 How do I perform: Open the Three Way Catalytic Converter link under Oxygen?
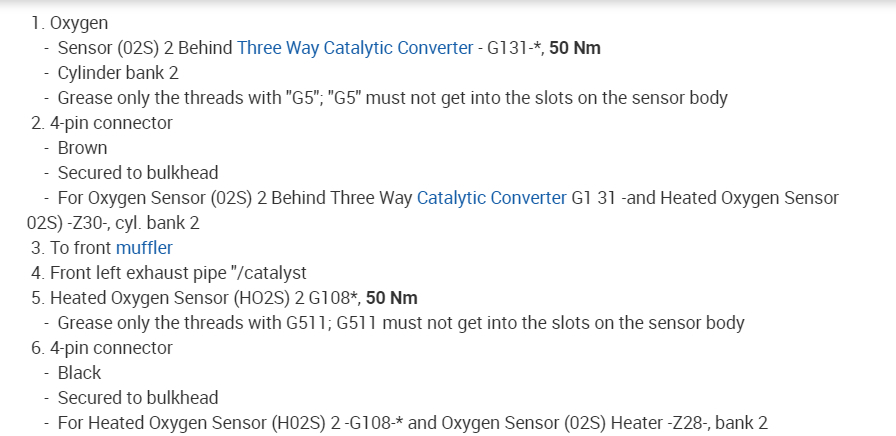point(355,48)
